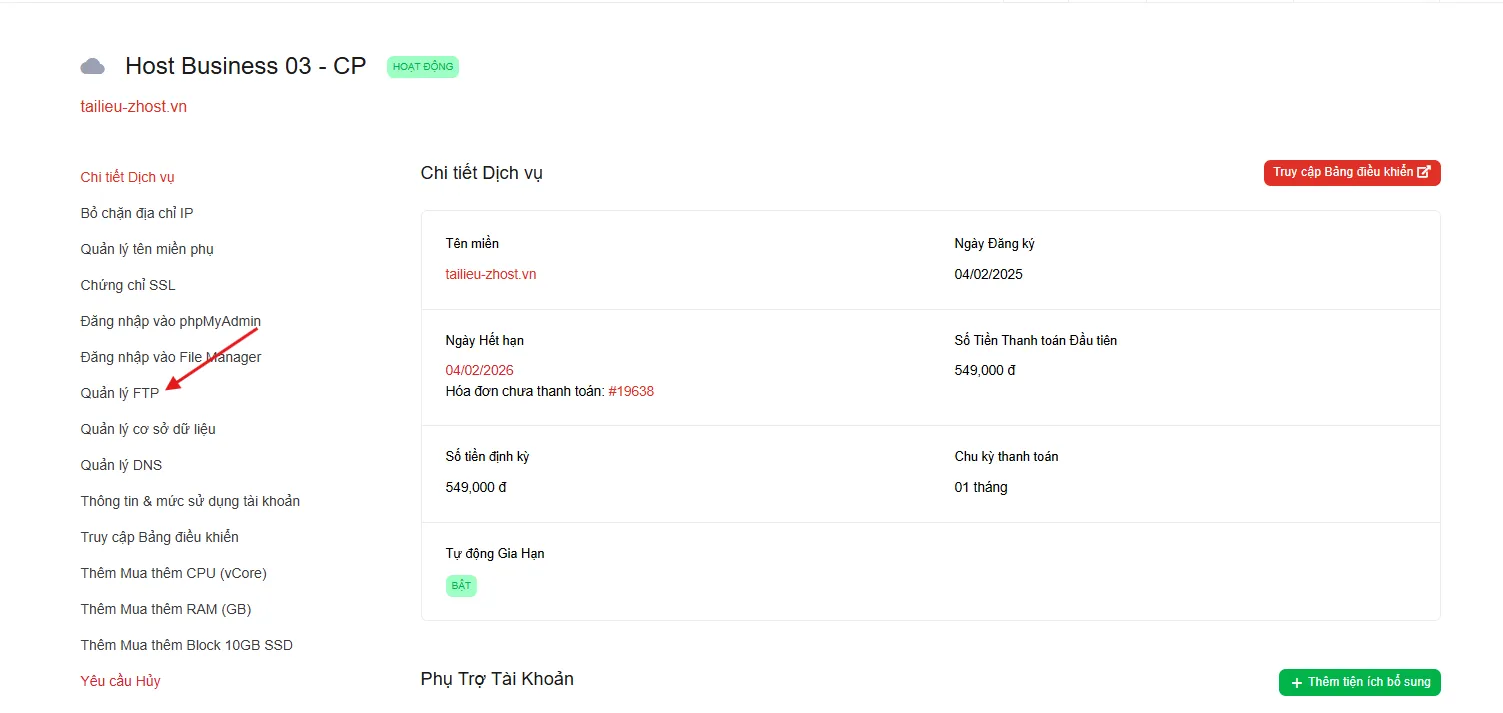View Thông tin & mức sử dụng tài khoản
The height and width of the screenshot is (713, 1503).
tap(190, 501)
